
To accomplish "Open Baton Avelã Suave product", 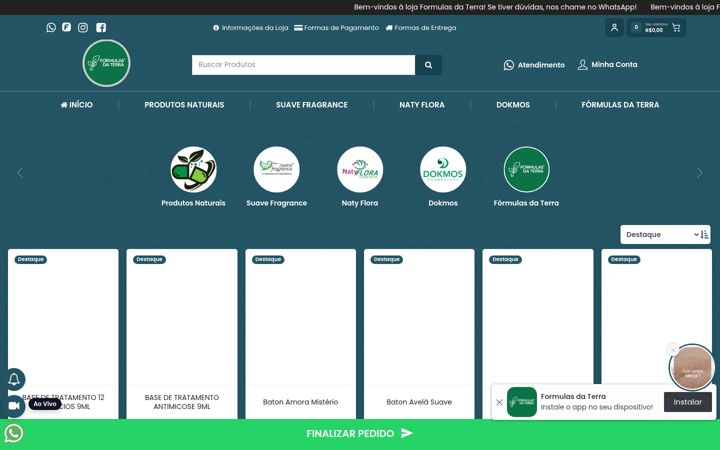I will (419, 402).
